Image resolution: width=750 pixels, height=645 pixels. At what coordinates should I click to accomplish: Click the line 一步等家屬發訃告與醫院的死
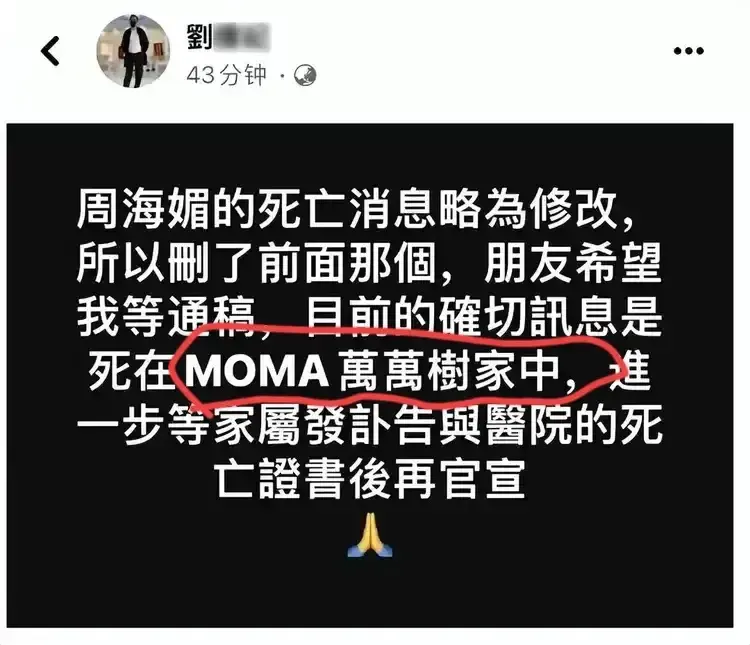pyautogui.click(x=369, y=425)
